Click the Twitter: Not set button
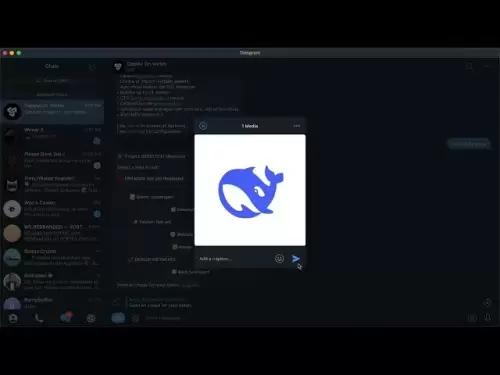 (152, 222)
